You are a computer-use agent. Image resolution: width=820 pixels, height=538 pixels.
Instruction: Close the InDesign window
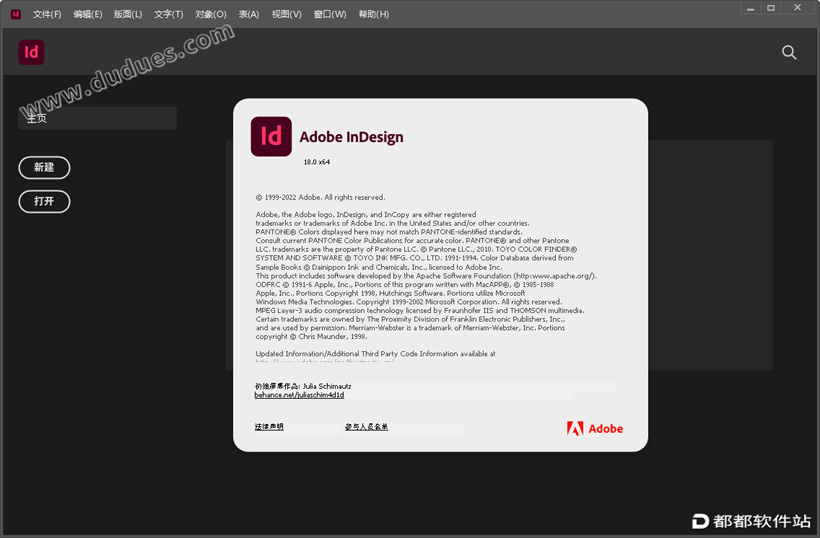point(798,7)
